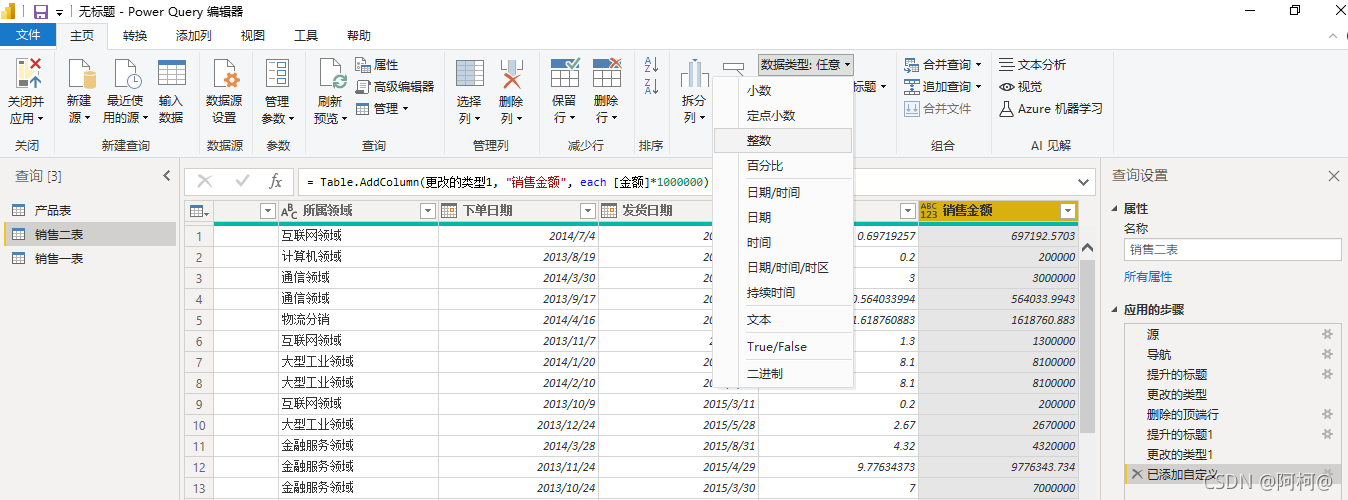Open 数据源设置 (Data Source Settings)
1348x500 pixels.
coord(224,91)
